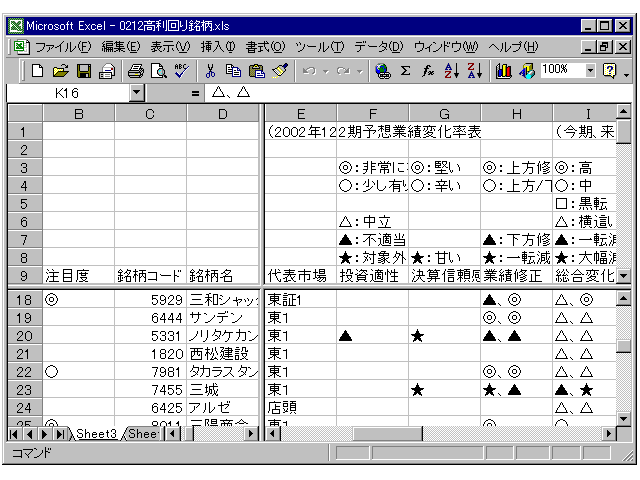
Task: Select cell with code 5929
Action: 150,300
